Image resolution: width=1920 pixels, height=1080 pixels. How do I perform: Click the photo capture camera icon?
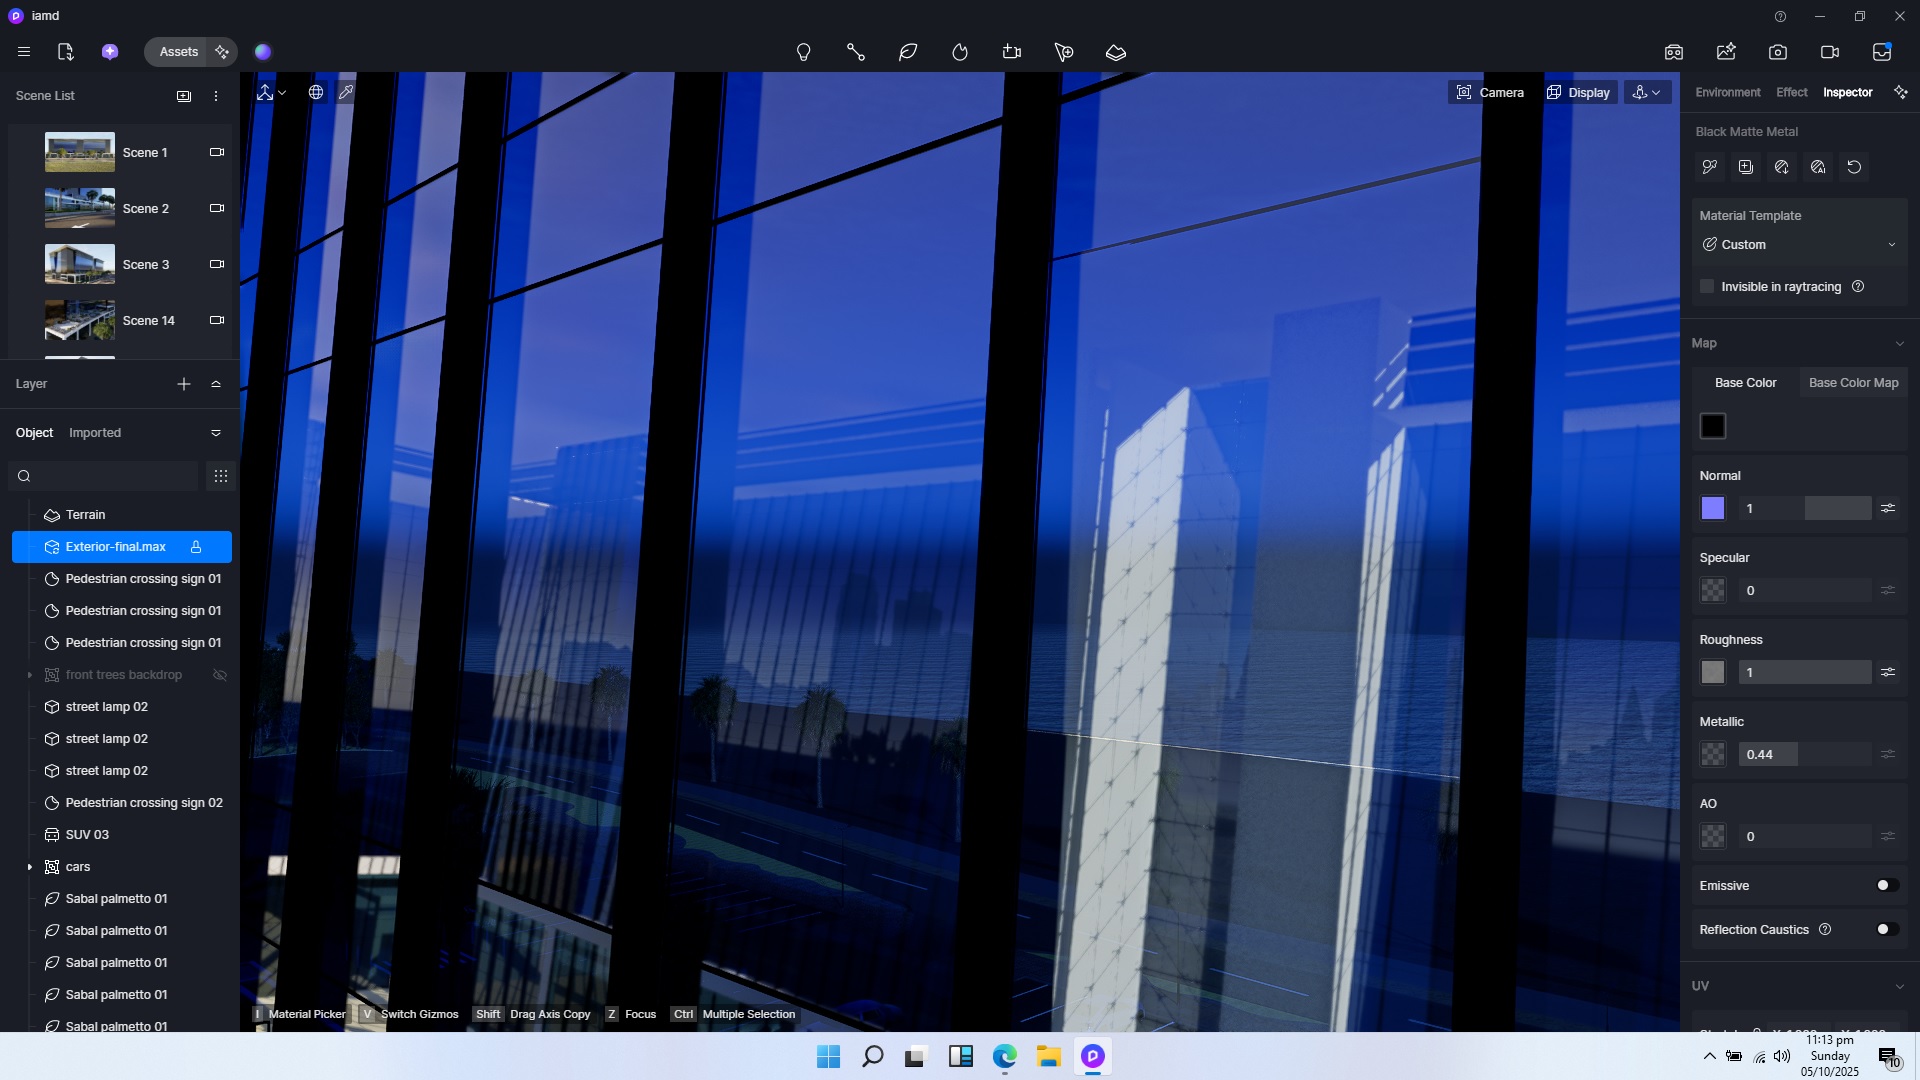[1778, 52]
